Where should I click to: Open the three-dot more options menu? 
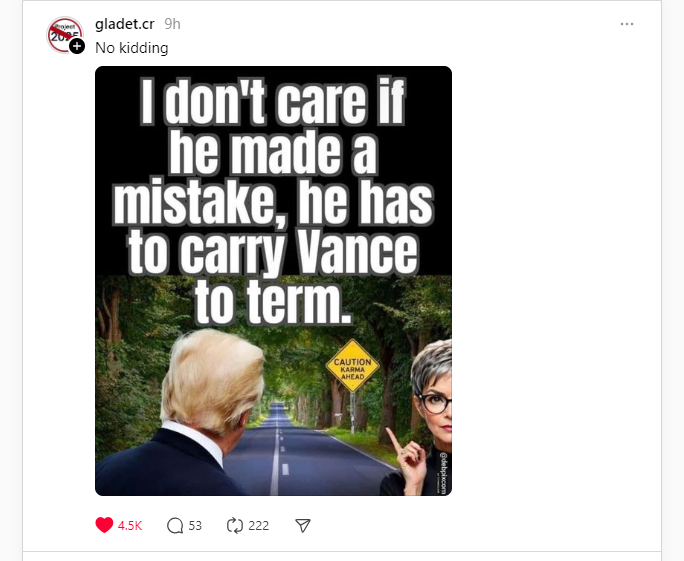(x=627, y=24)
